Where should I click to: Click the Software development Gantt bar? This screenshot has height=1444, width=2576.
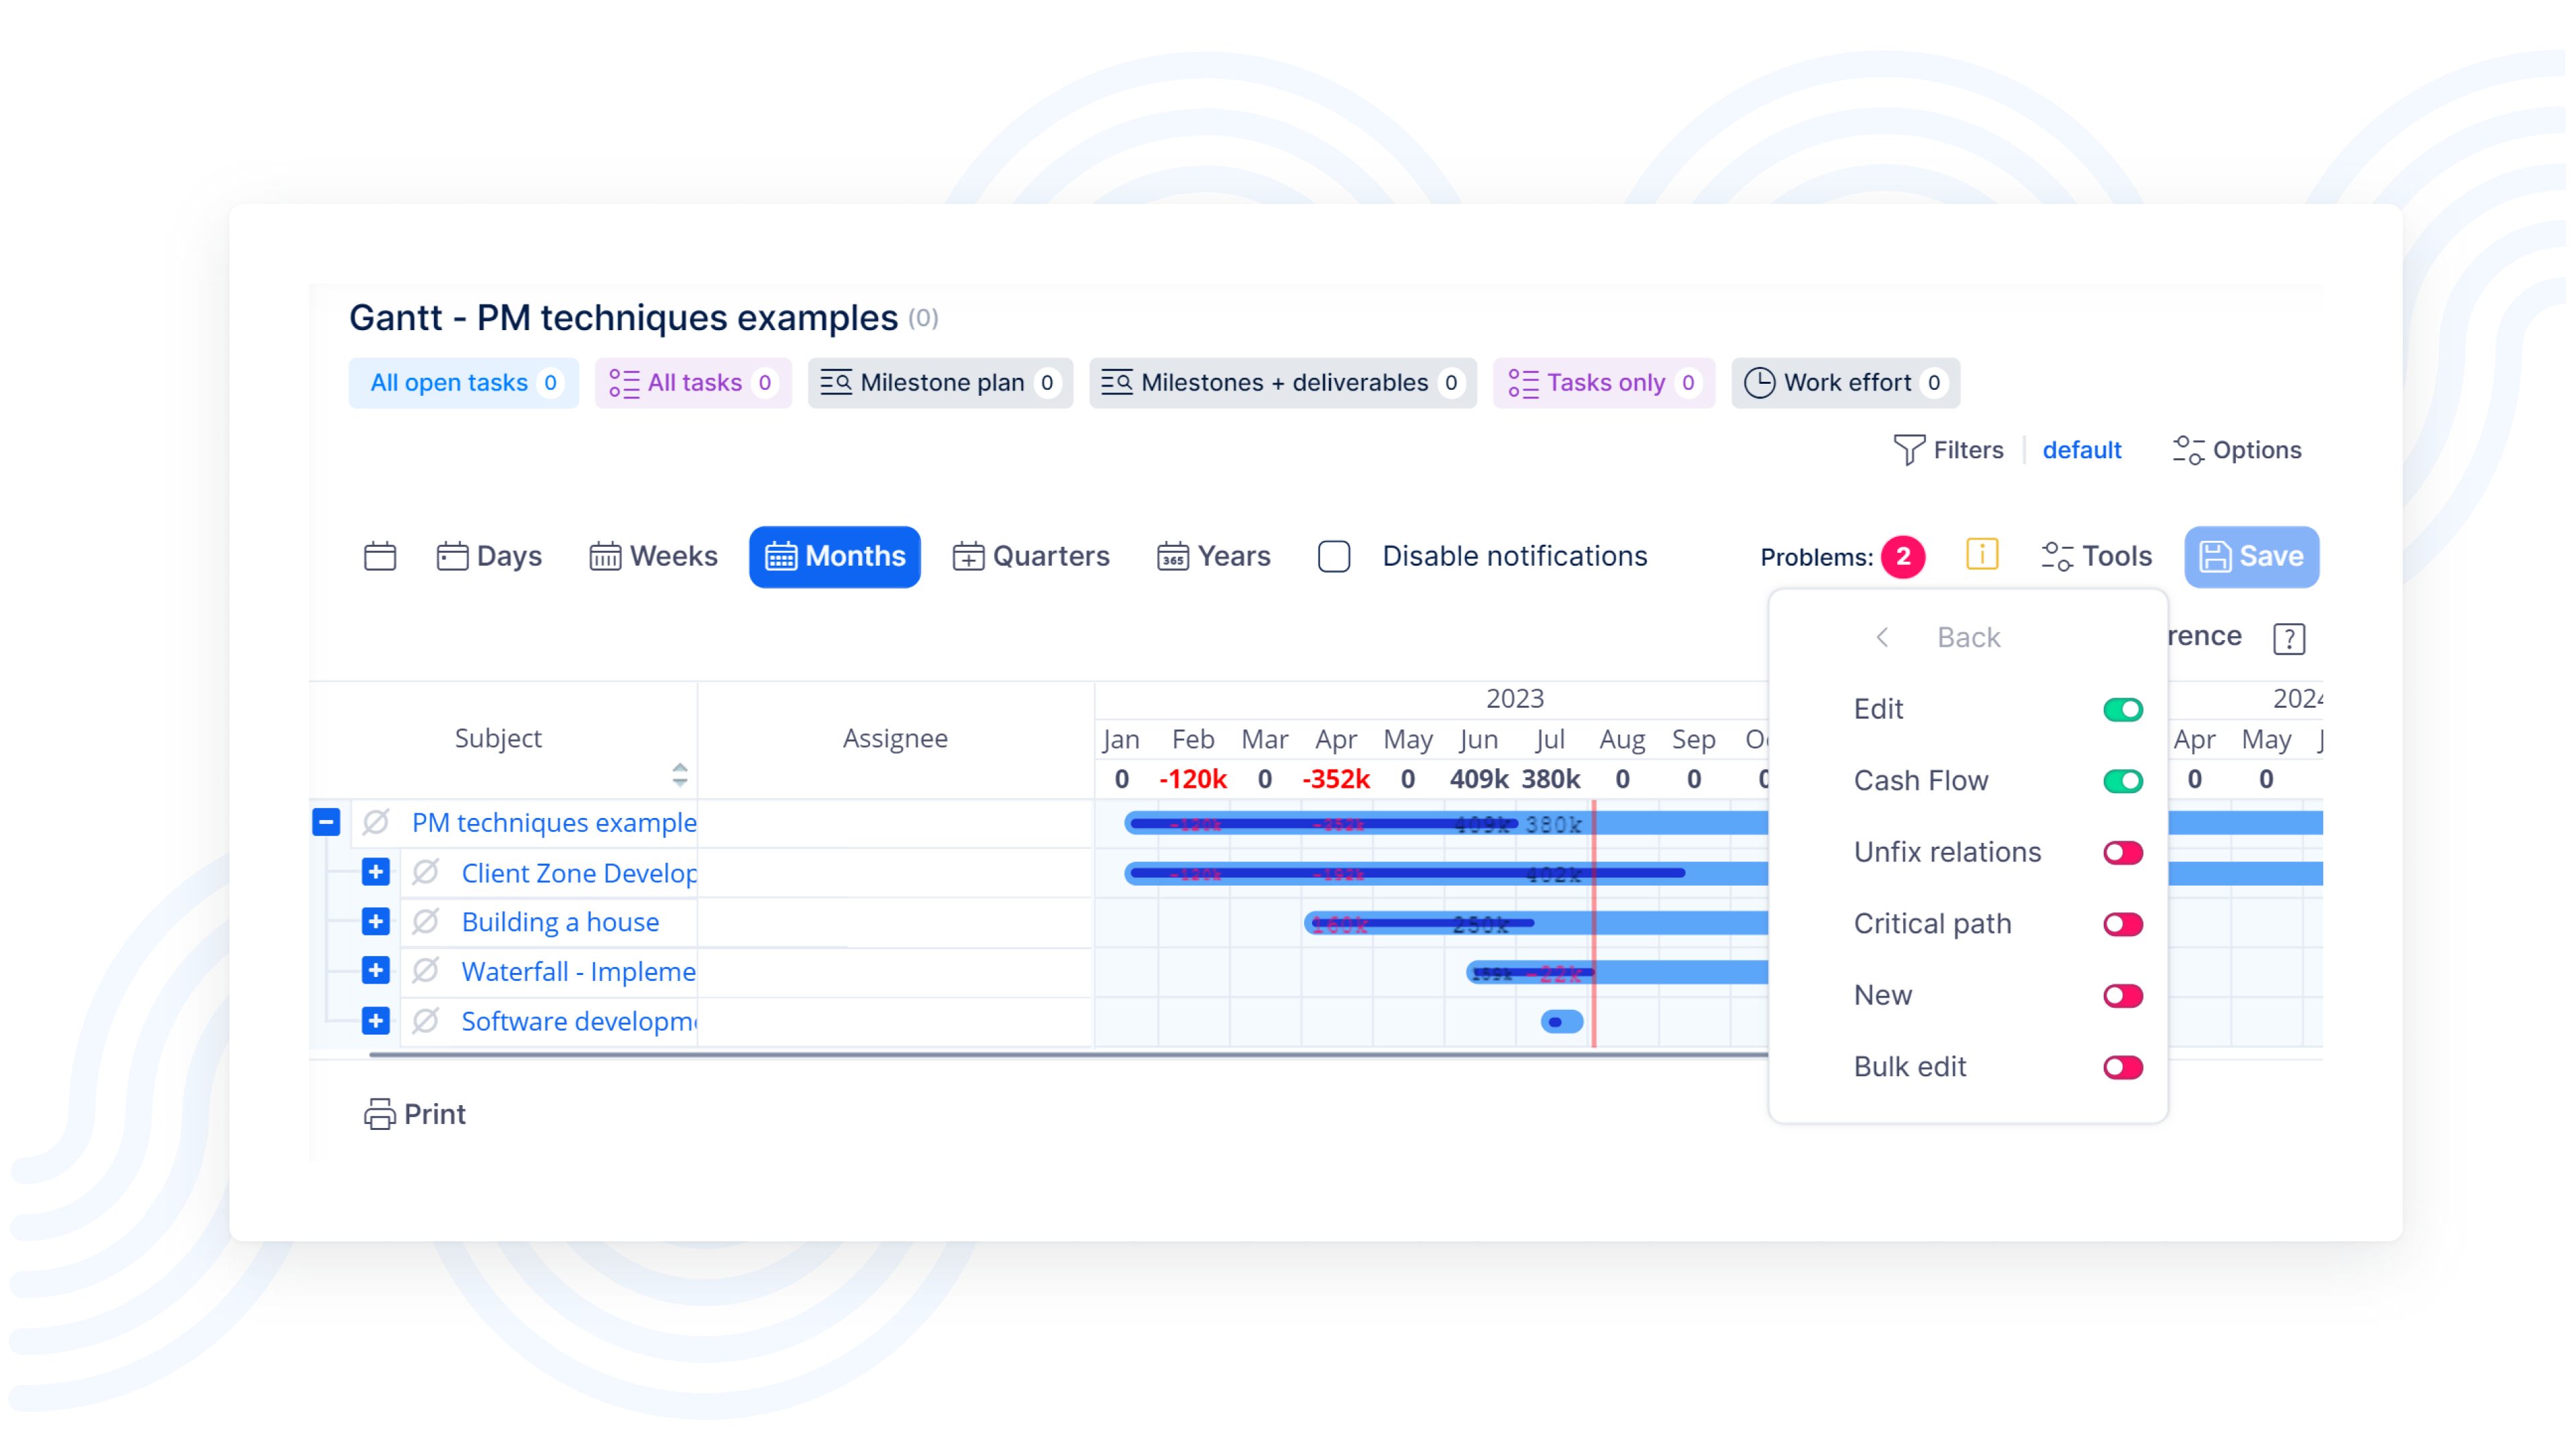[1562, 1021]
